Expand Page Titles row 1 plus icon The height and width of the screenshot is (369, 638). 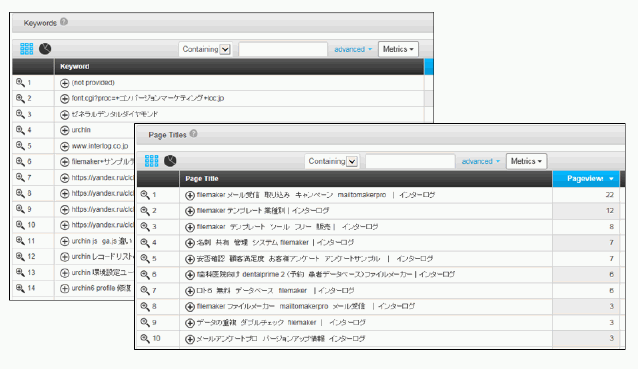(190, 195)
